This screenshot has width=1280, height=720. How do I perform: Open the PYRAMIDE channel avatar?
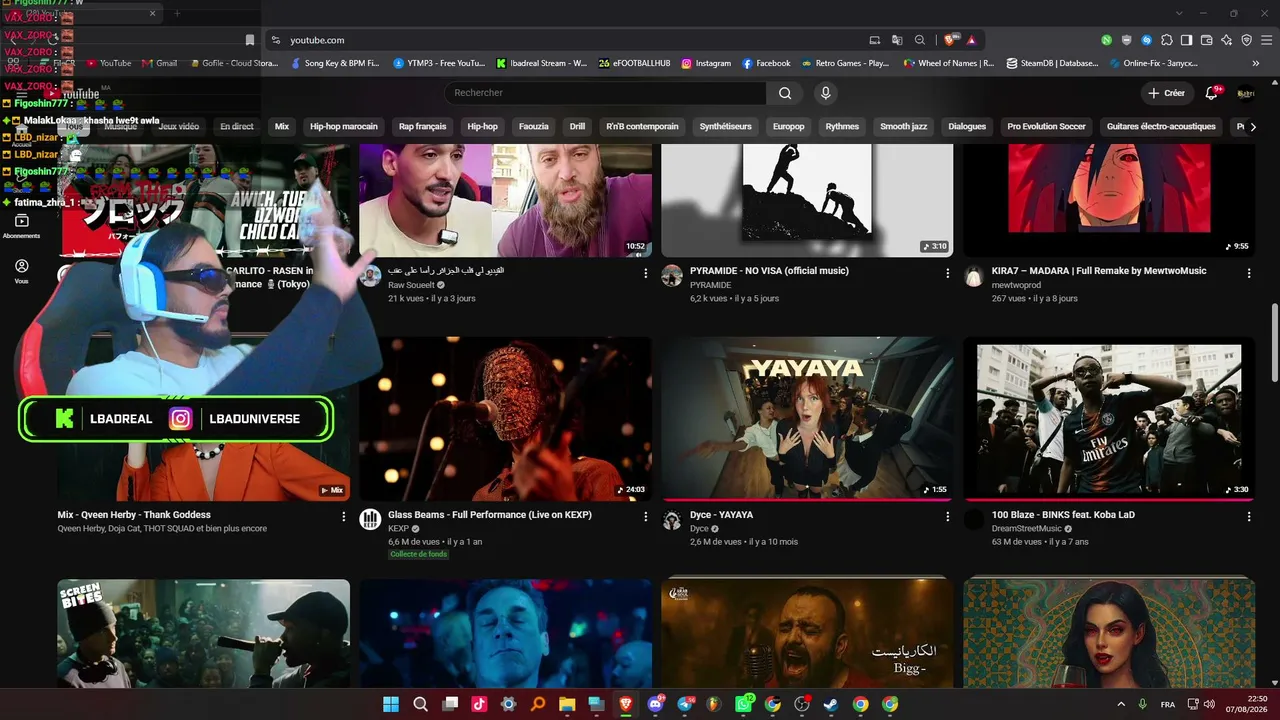tap(672, 276)
